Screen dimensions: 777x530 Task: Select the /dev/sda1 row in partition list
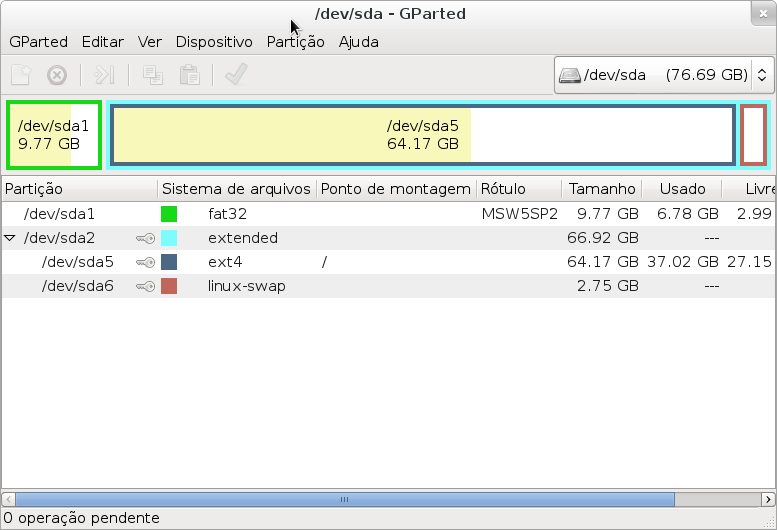coord(60,214)
